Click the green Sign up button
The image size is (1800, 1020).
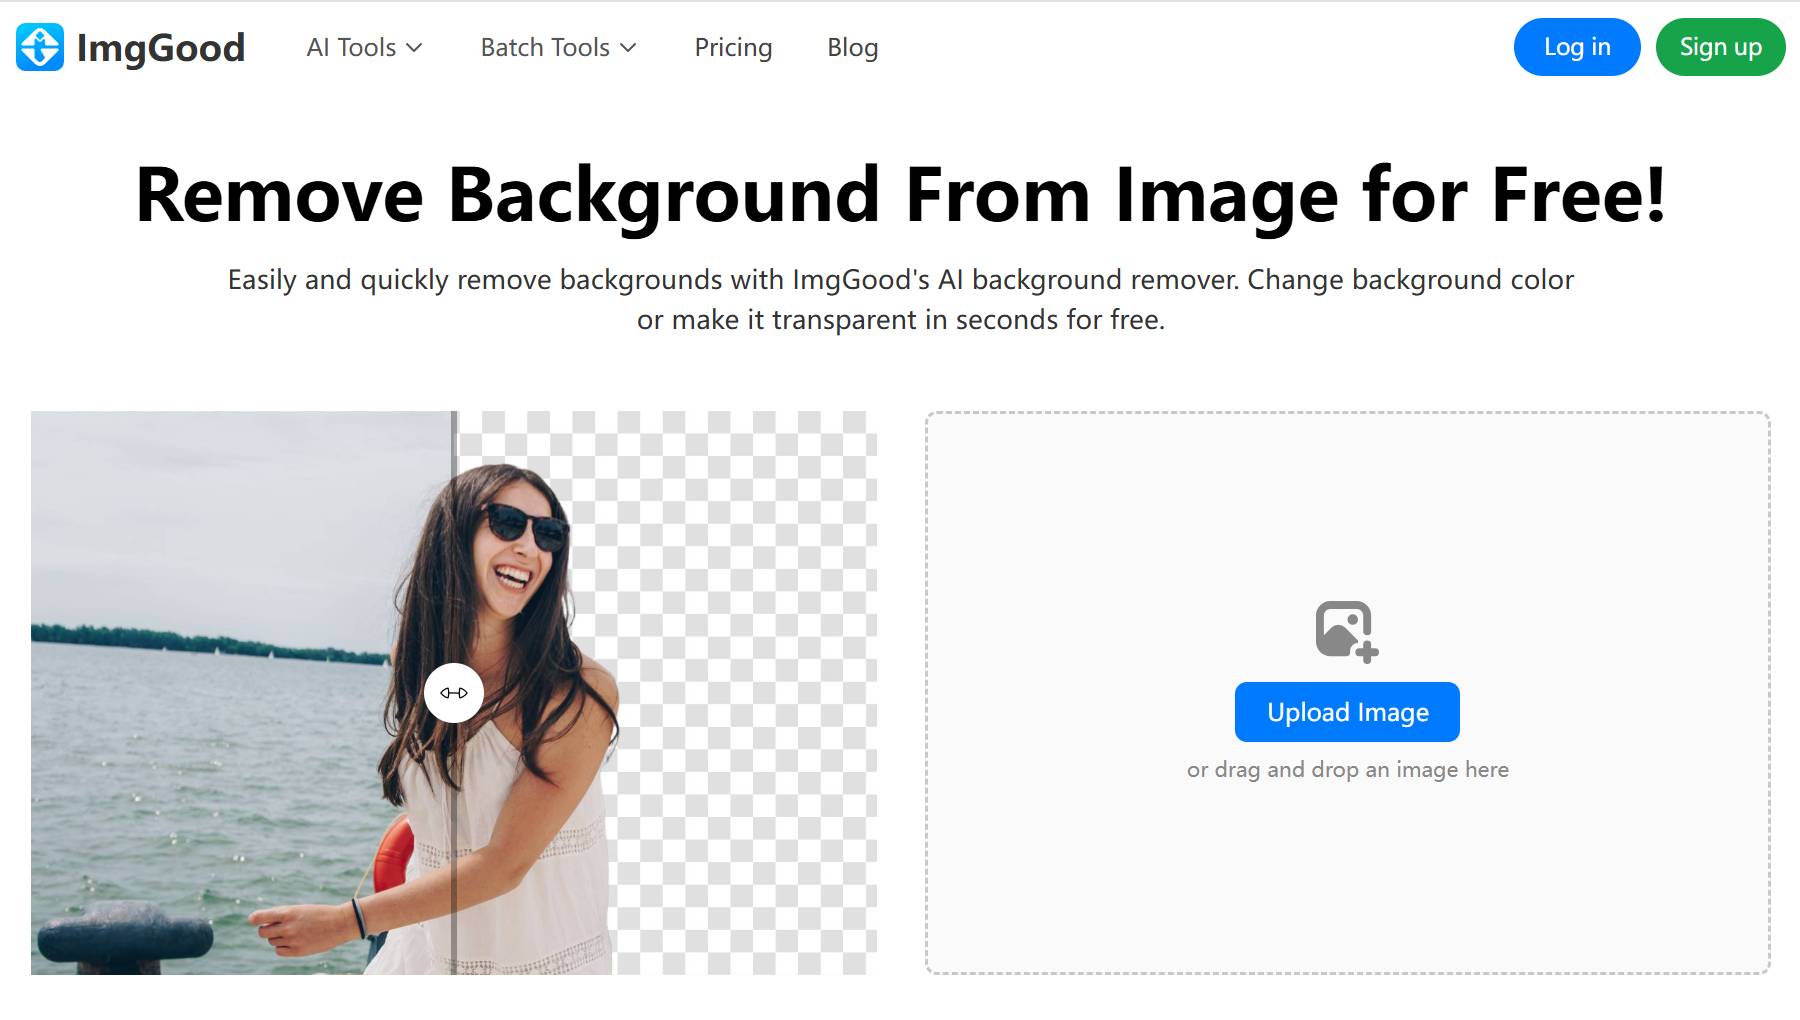pos(1720,47)
